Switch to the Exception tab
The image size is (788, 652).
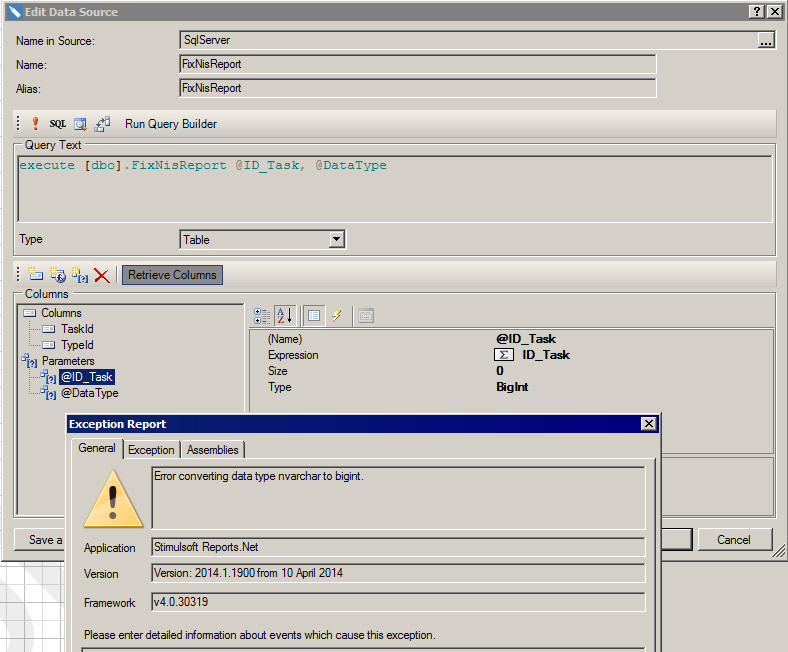[x=151, y=450]
